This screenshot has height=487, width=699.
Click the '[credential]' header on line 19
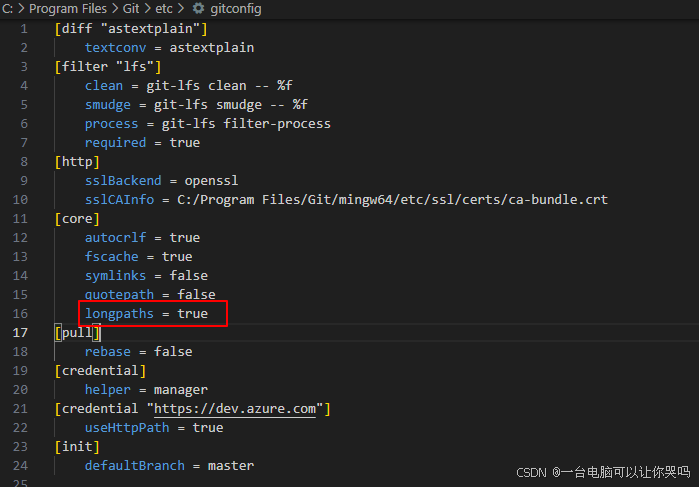[x=100, y=371]
